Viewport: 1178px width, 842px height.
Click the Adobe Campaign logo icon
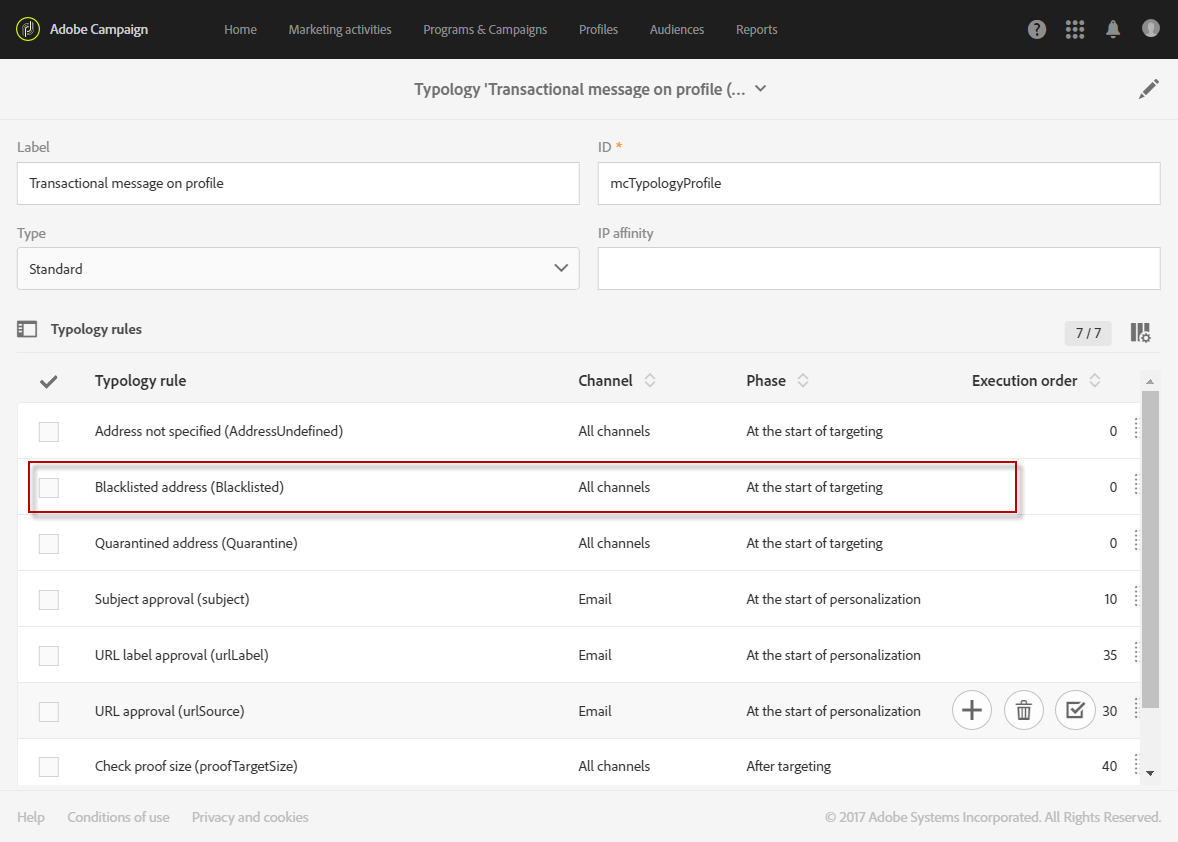28,29
